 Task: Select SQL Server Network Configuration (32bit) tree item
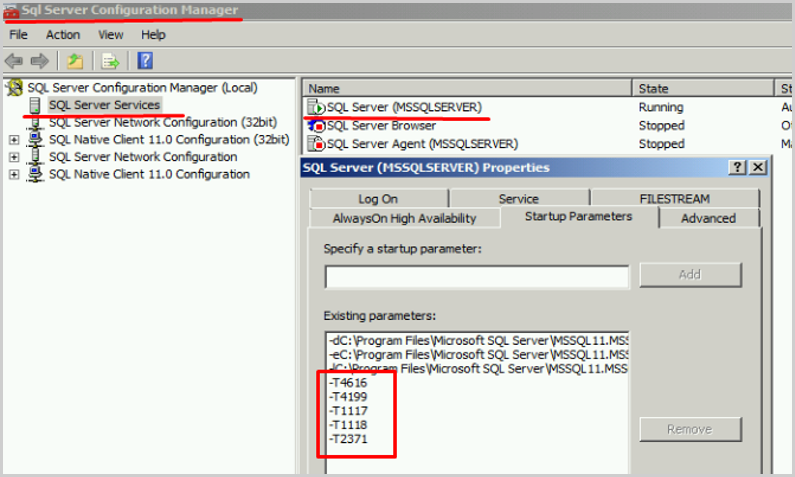pyautogui.click(x=163, y=122)
